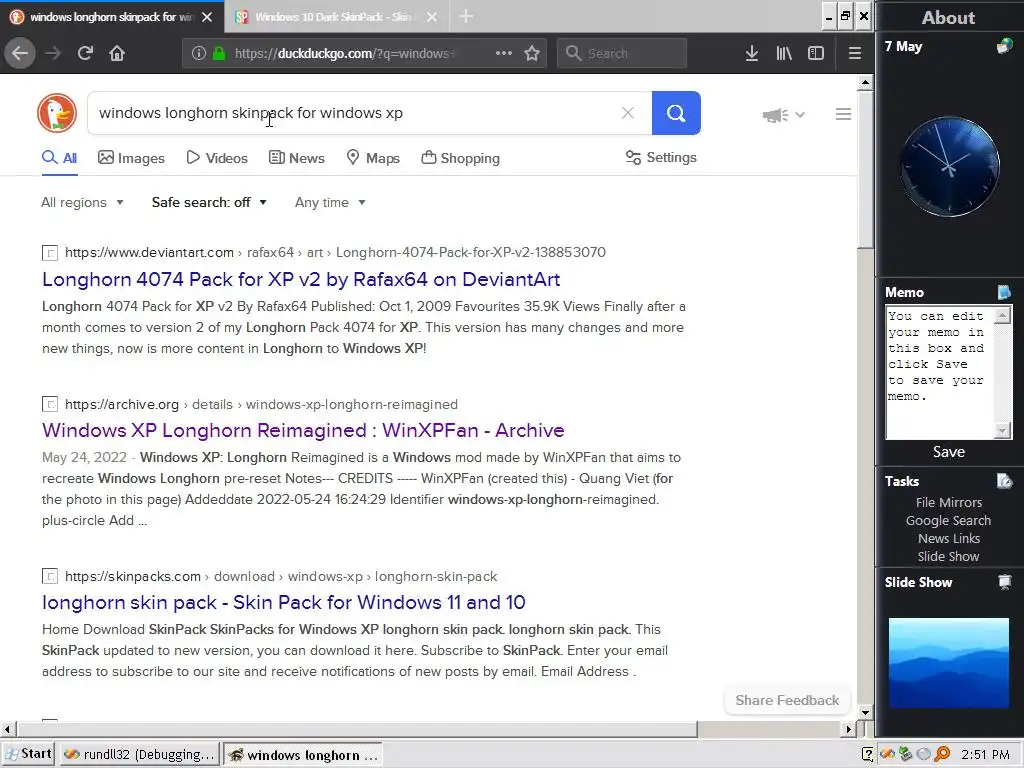Click the Firefox toolbar Search box
Viewport: 1024px width, 768px height.
tap(622, 53)
